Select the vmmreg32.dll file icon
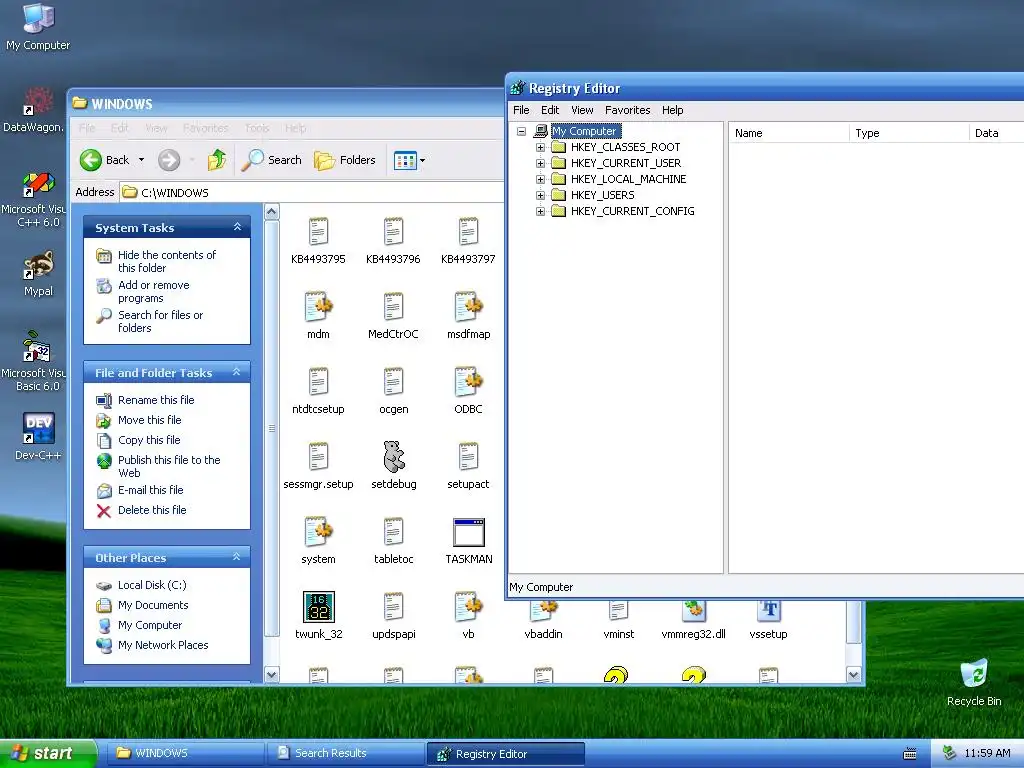The width and height of the screenshot is (1024, 768). pyautogui.click(x=694, y=611)
